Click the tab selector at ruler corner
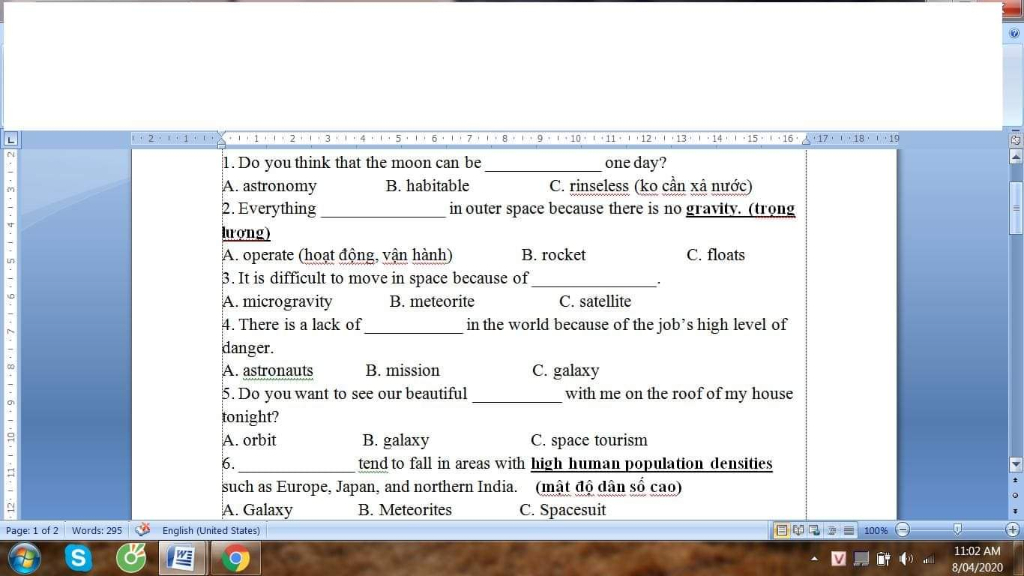This screenshot has height=576, width=1024. pyautogui.click(x=11, y=139)
